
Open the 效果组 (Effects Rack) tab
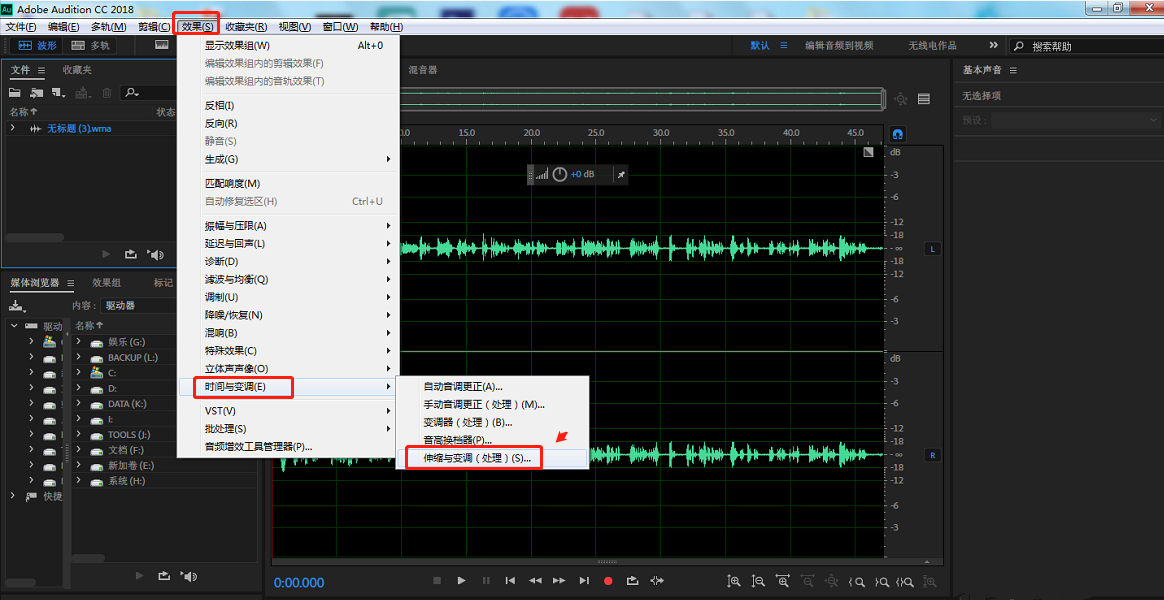[x=106, y=283]
